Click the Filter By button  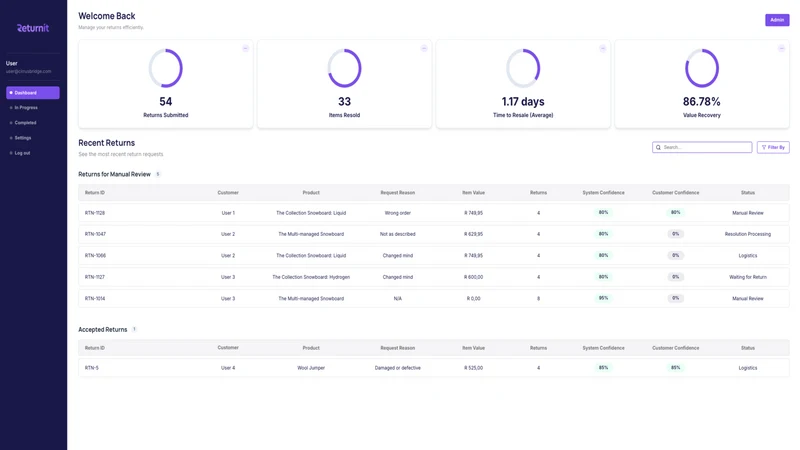point(773,147)
